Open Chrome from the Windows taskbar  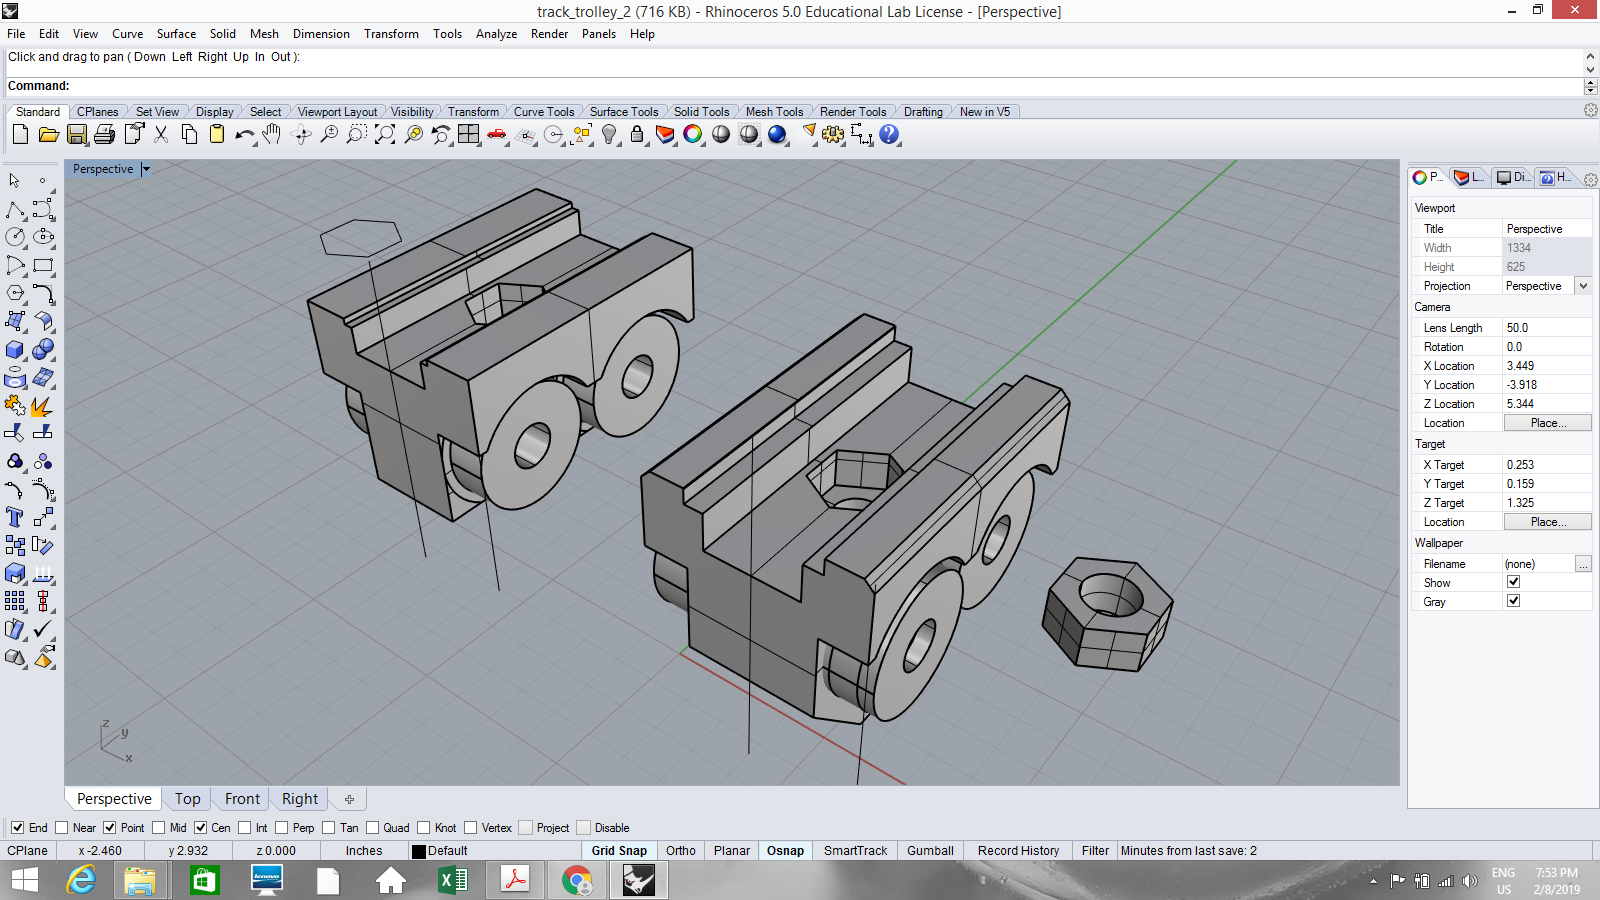(x=577, y=880)
